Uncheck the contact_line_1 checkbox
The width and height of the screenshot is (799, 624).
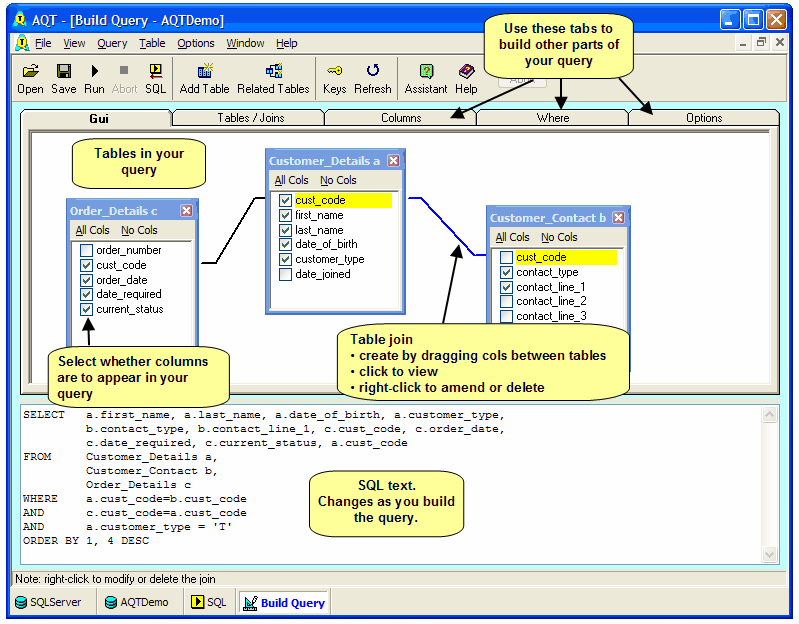click(506, 287)
